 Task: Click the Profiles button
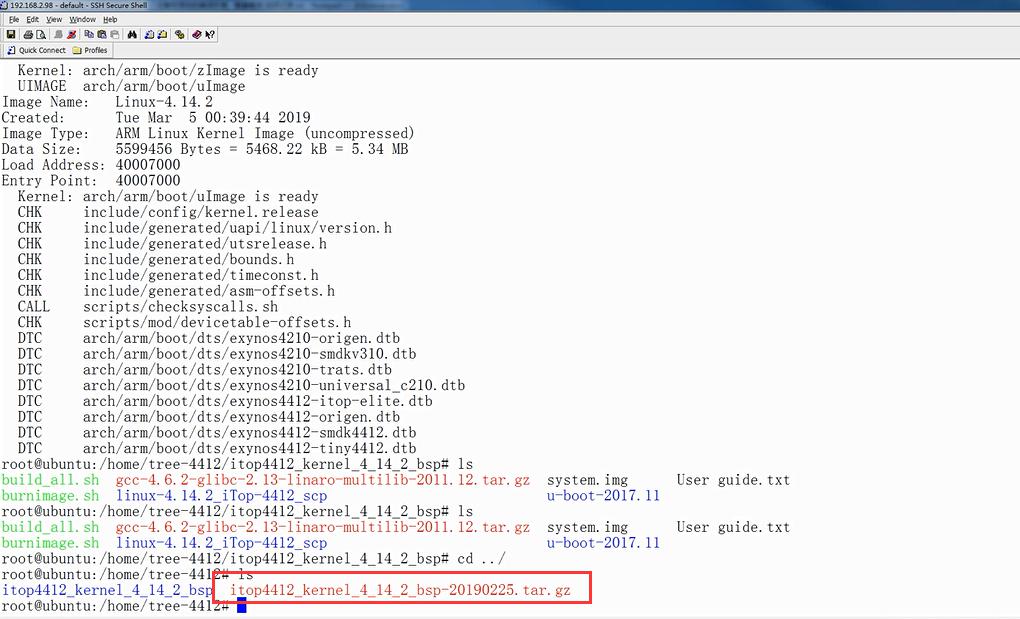pos(90,50)
